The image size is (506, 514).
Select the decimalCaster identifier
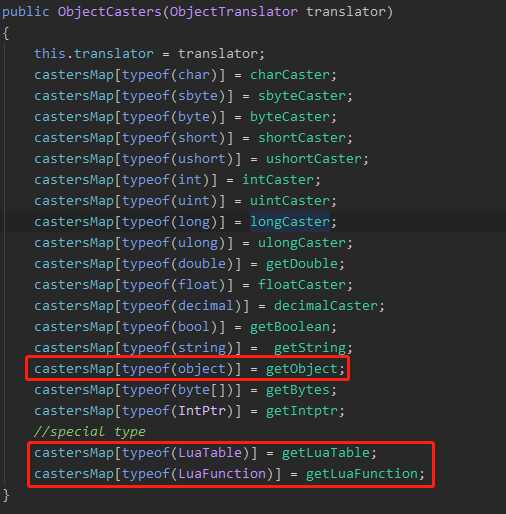326,306
